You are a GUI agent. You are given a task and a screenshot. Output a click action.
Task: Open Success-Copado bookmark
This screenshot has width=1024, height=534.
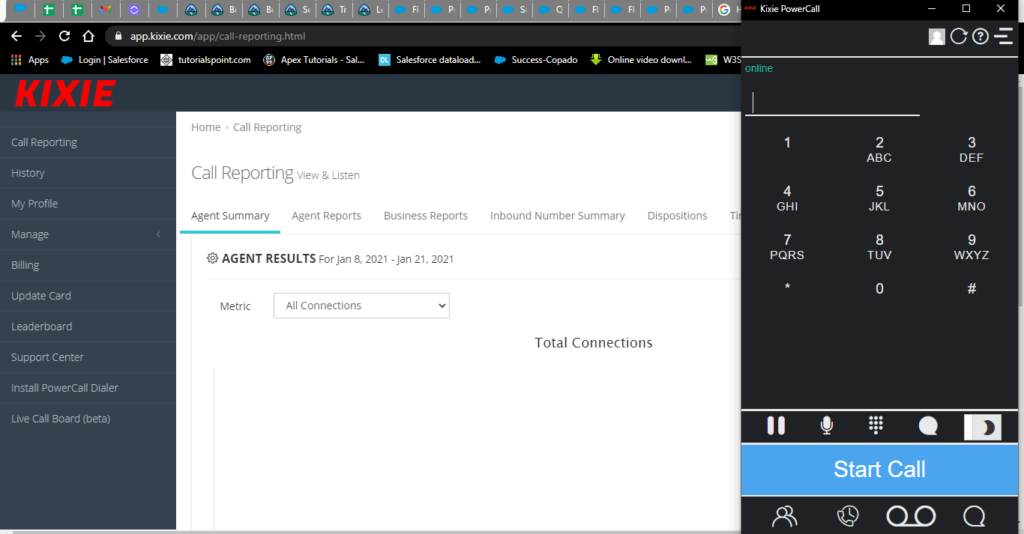(x=536, y=59)
